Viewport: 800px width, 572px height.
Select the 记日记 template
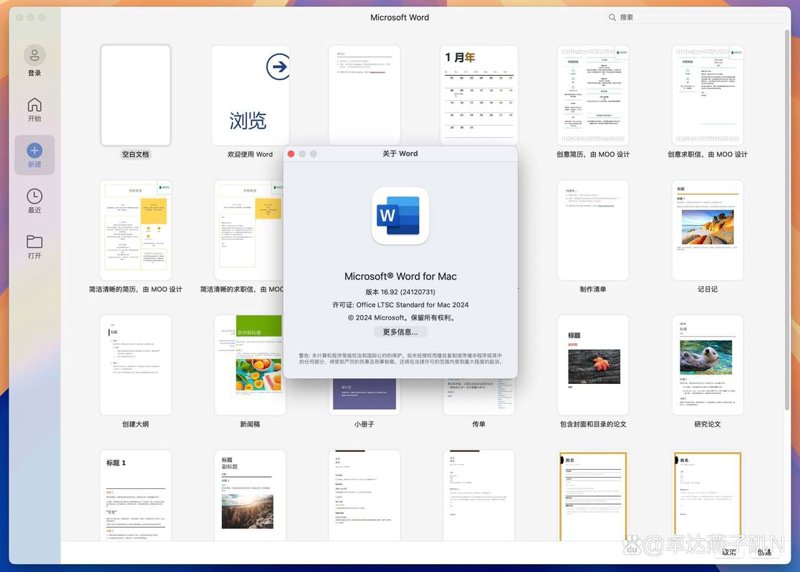pos(707,230)
